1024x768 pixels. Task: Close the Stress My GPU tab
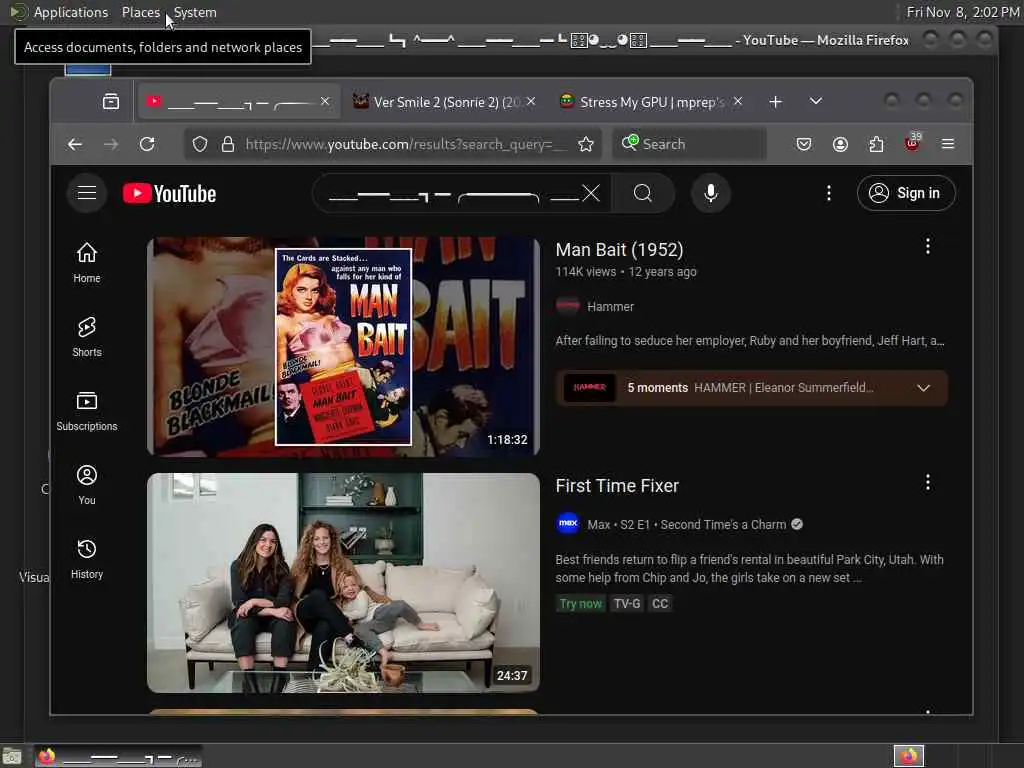(x=737, y=102)
